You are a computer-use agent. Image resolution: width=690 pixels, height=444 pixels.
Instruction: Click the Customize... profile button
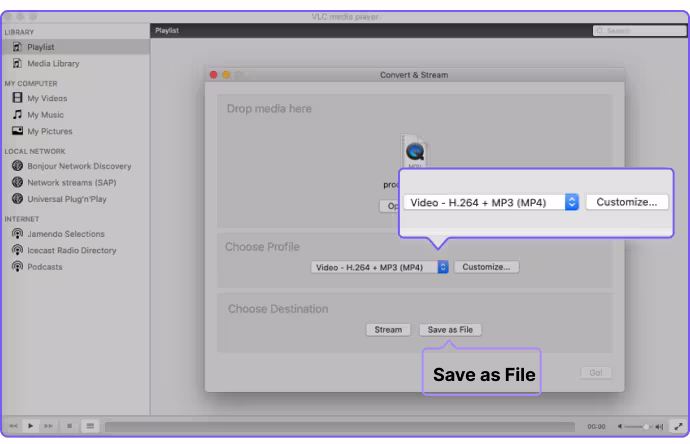486,267
